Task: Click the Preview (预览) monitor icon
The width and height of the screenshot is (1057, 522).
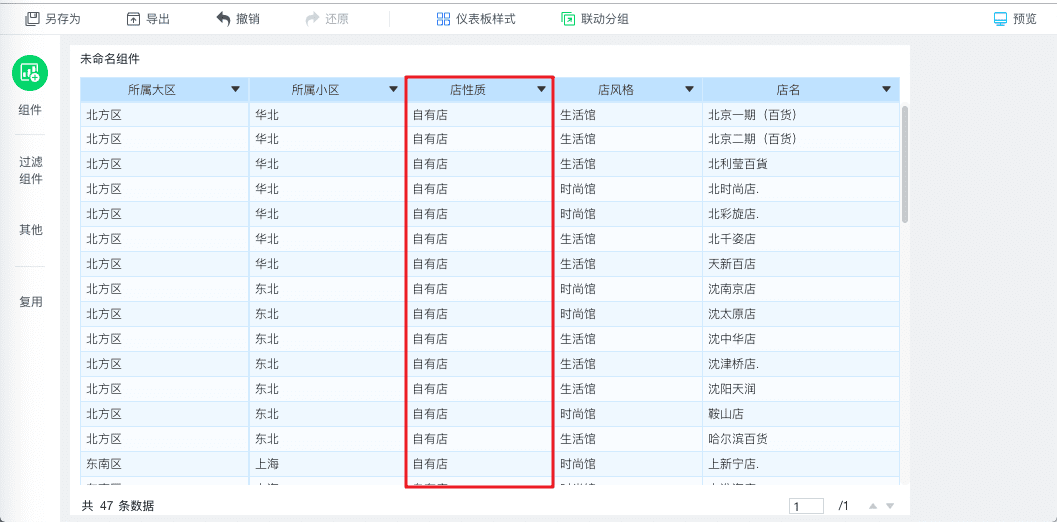Action: click(x=1000, y=19)
